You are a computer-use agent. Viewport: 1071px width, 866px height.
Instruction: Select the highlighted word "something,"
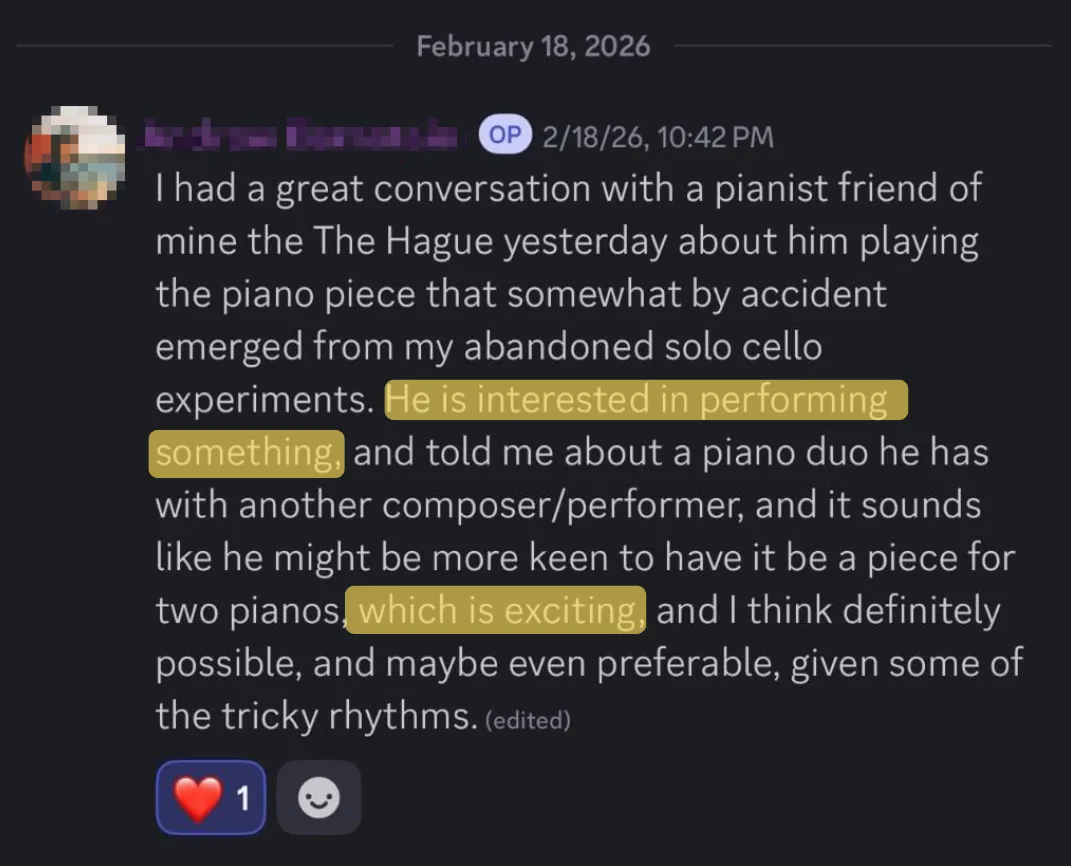pyautogui.click(x=249, y=453)
